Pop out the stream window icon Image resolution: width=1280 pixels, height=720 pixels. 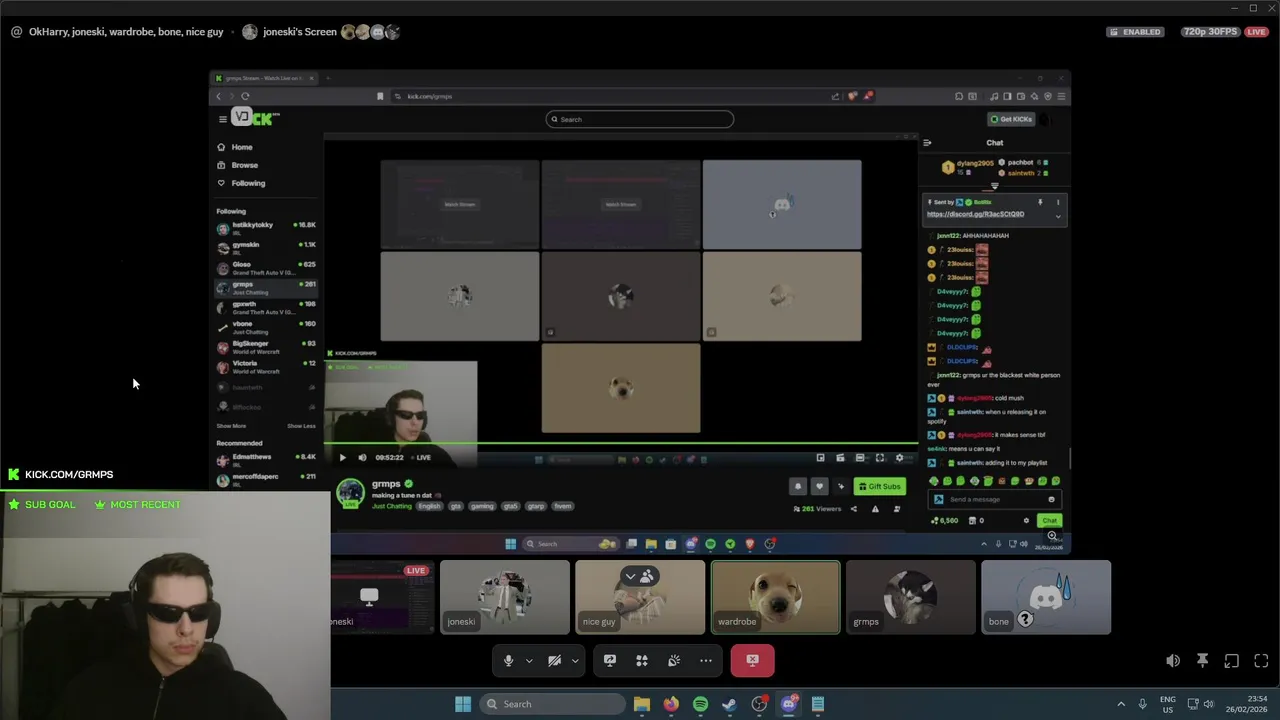[1232, 661]
